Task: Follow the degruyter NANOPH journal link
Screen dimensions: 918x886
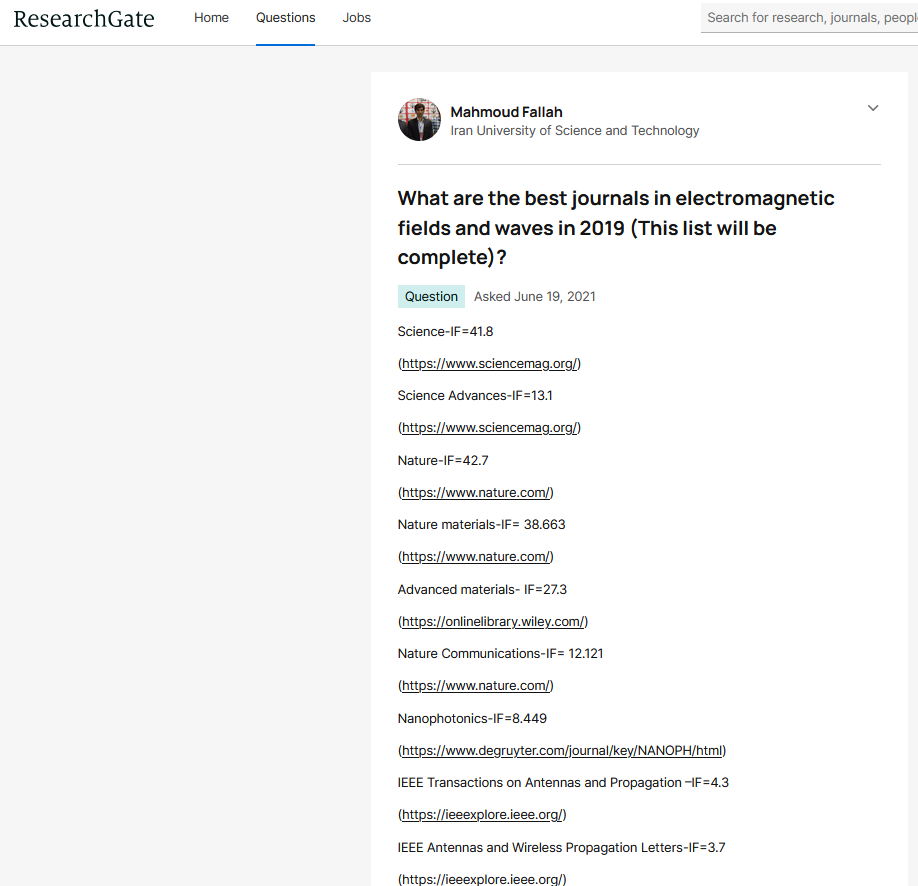Action: coord(562,751)
